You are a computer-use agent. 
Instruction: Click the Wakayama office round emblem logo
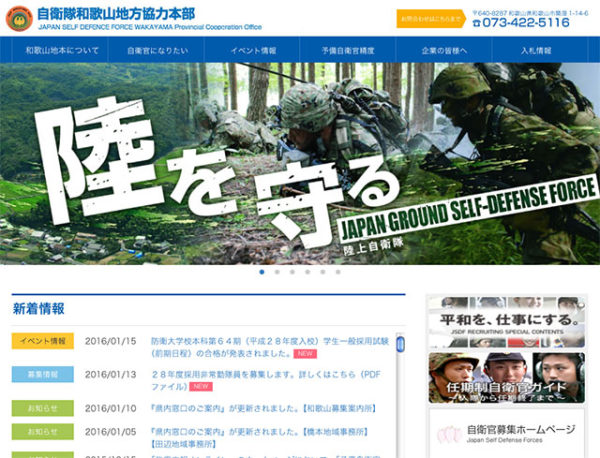[x=19, y=18]
